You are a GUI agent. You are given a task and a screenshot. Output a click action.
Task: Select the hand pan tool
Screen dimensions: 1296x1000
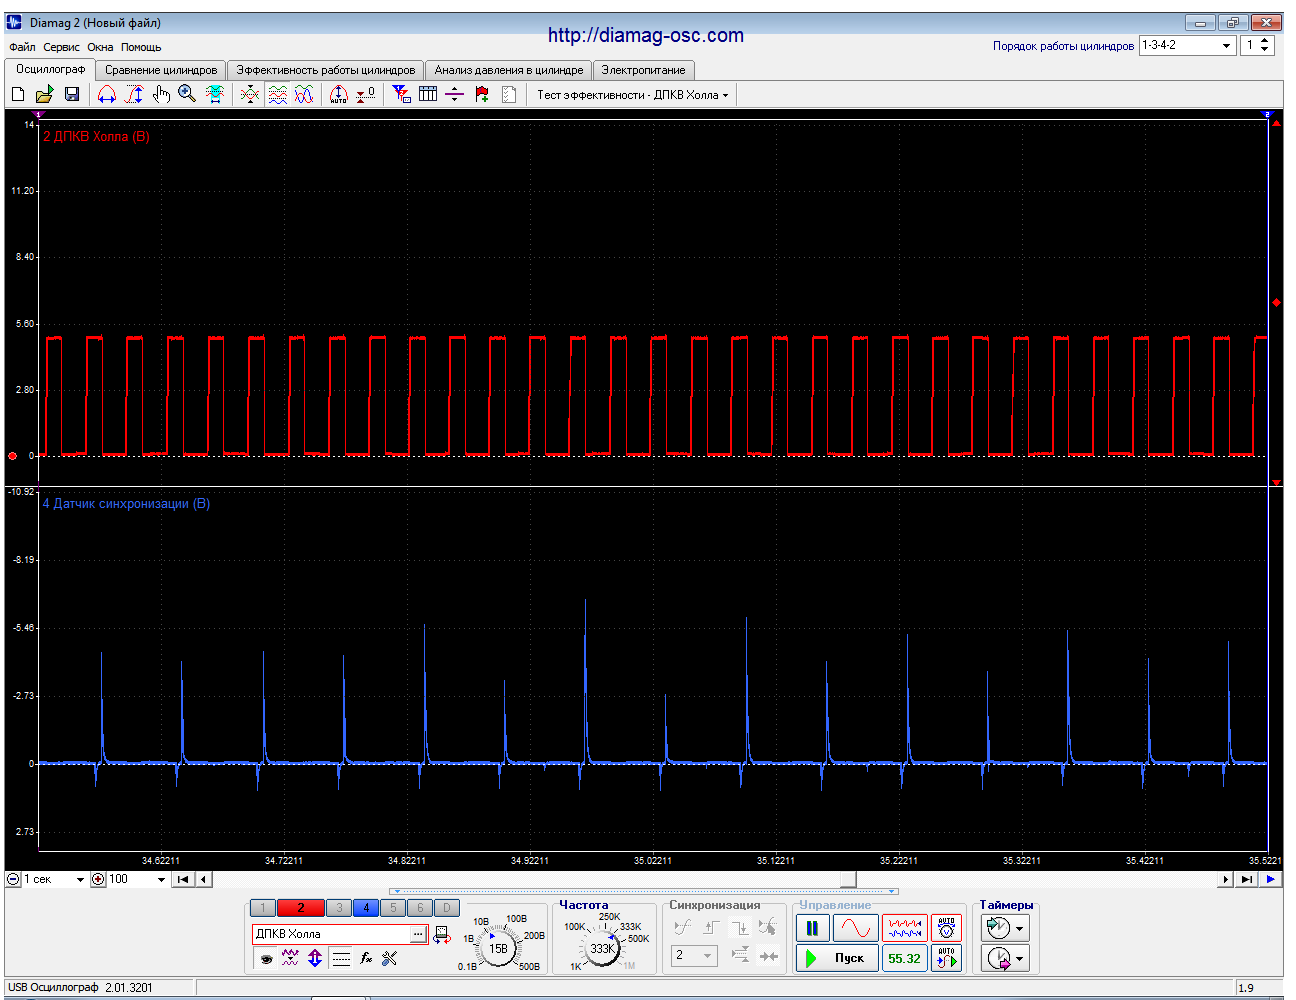161,94
